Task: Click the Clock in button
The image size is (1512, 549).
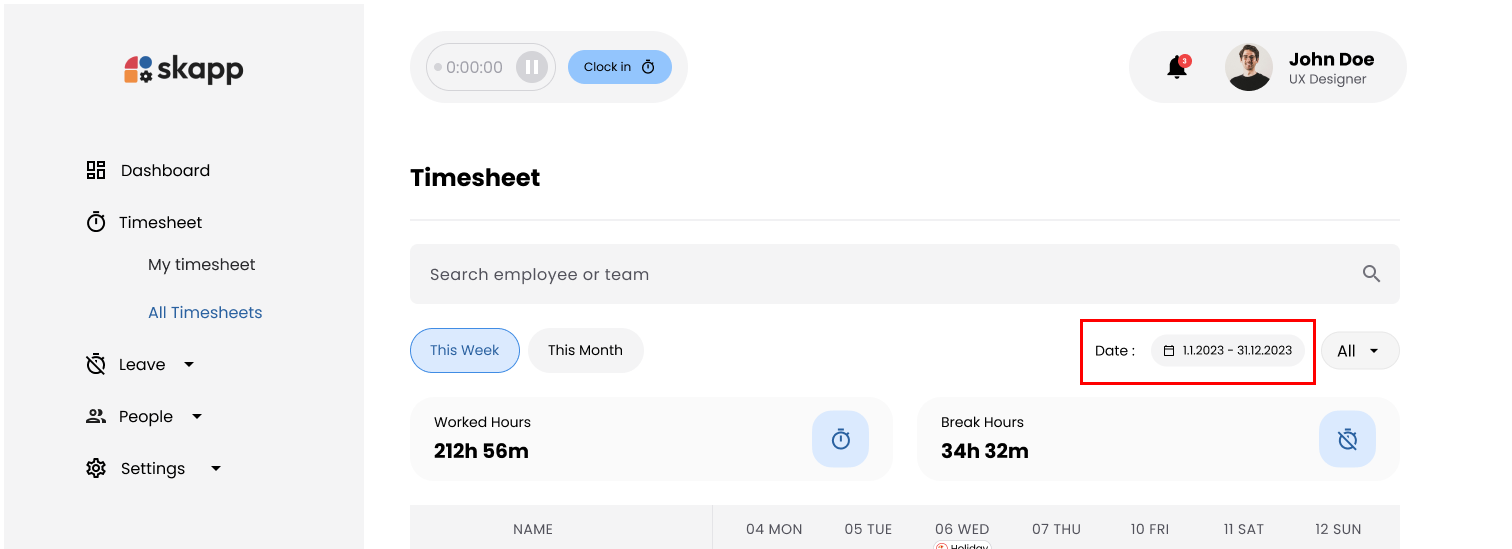Action: tap(620, 67)
